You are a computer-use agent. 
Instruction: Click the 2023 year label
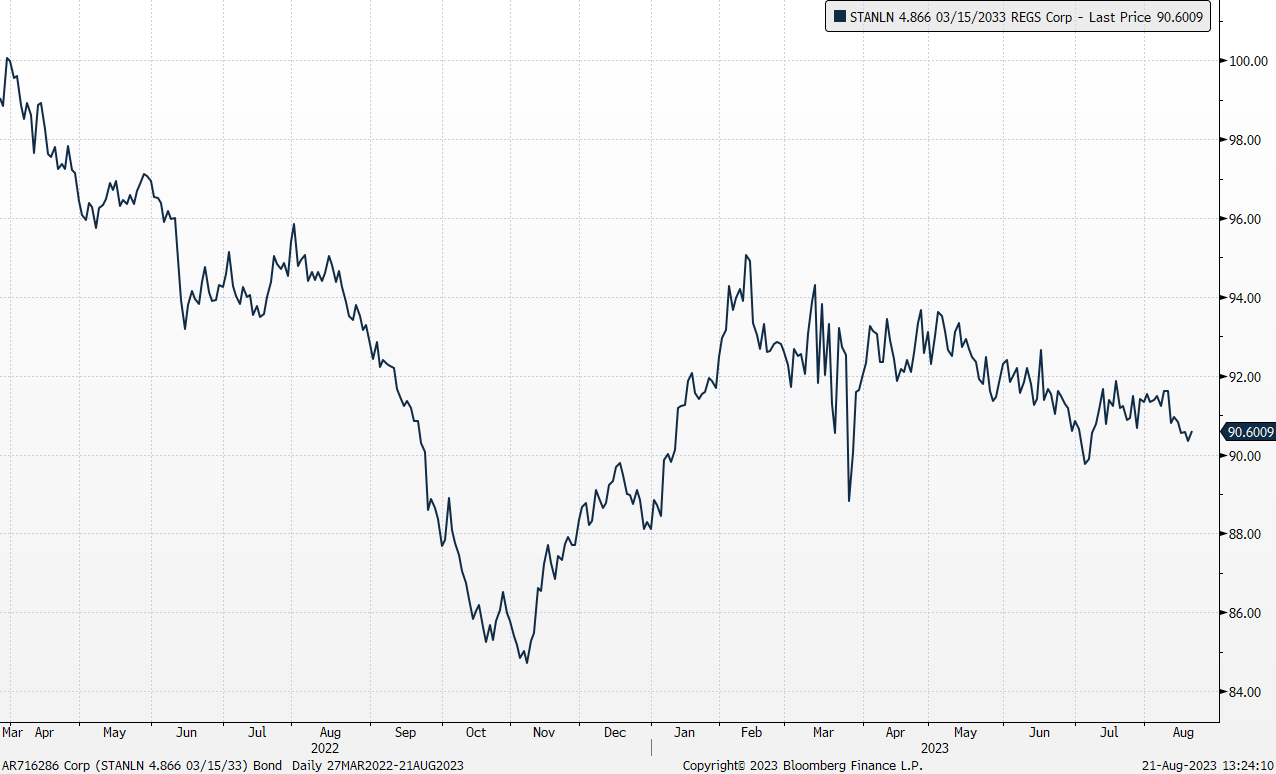tap(935, 748)
